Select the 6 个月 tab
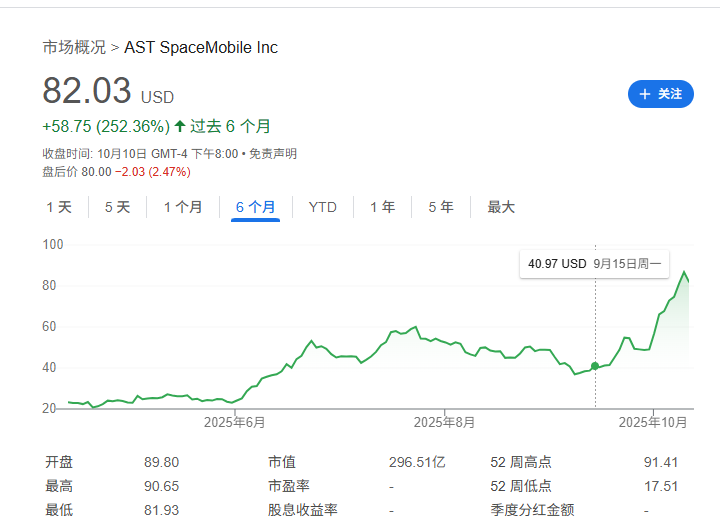This screenshot has height=531, width=720. click(x=255, y=207)
